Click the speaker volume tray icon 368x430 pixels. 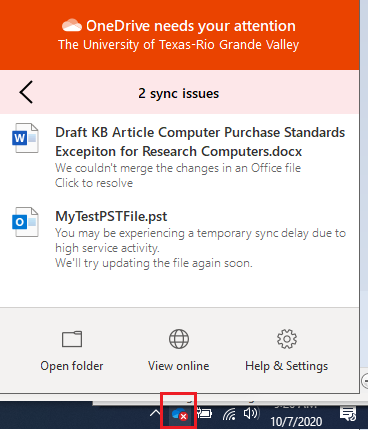pyautogui.click(x=251, y=414)
